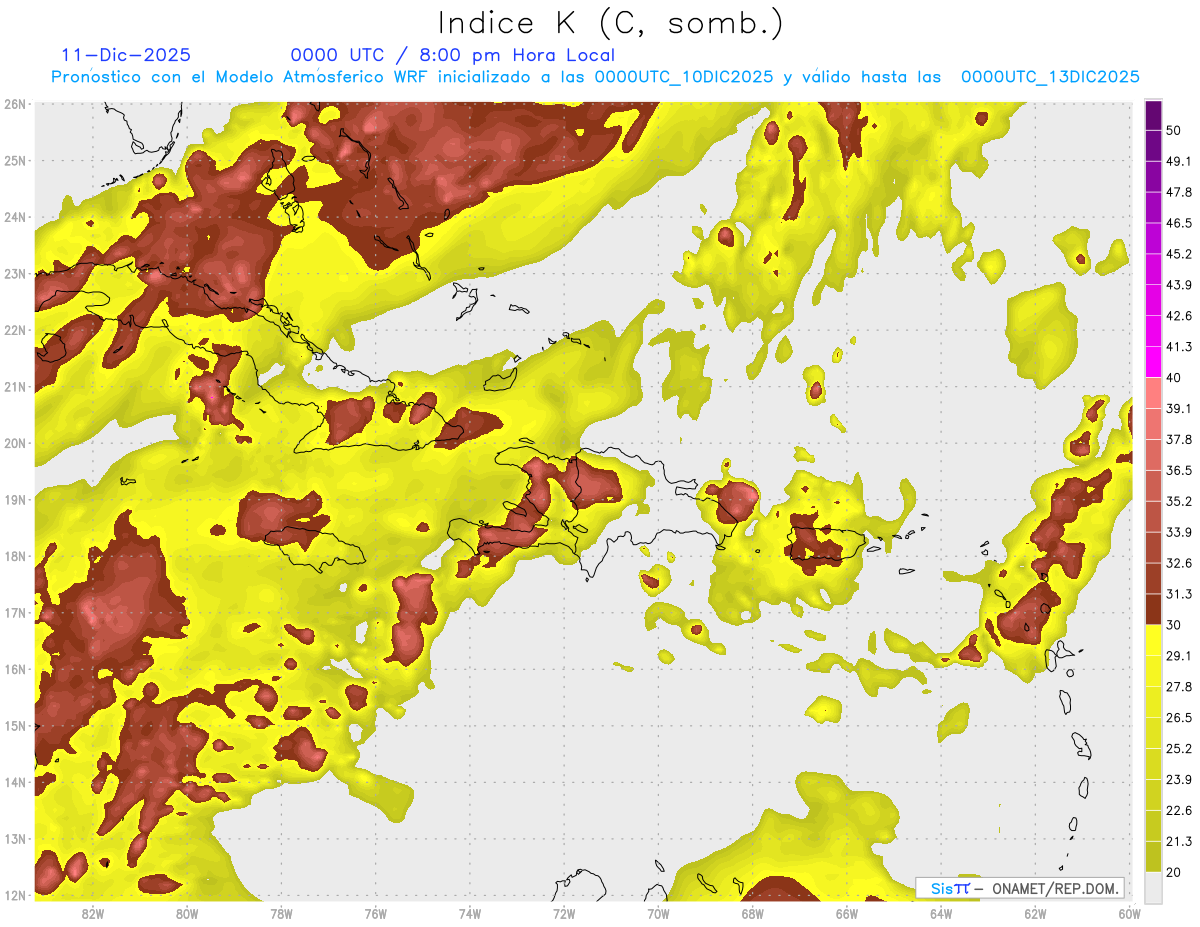Click latitude label '26N'
1200x927 pixels.
click(x=15, y=104)
